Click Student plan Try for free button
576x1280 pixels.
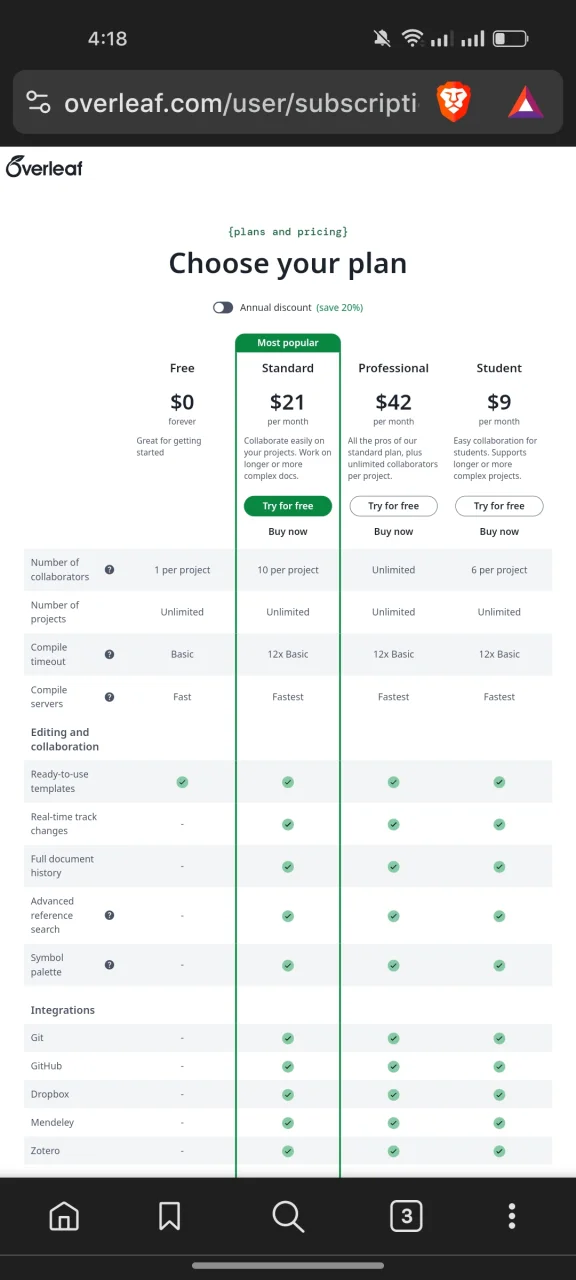pos(499,506)
